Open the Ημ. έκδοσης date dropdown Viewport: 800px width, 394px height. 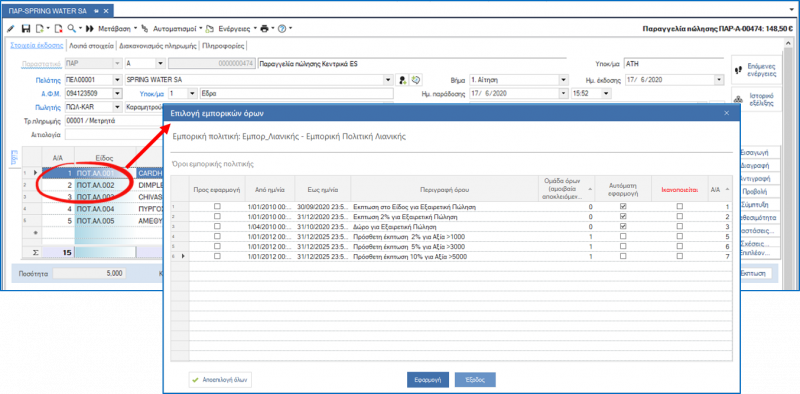719,80
